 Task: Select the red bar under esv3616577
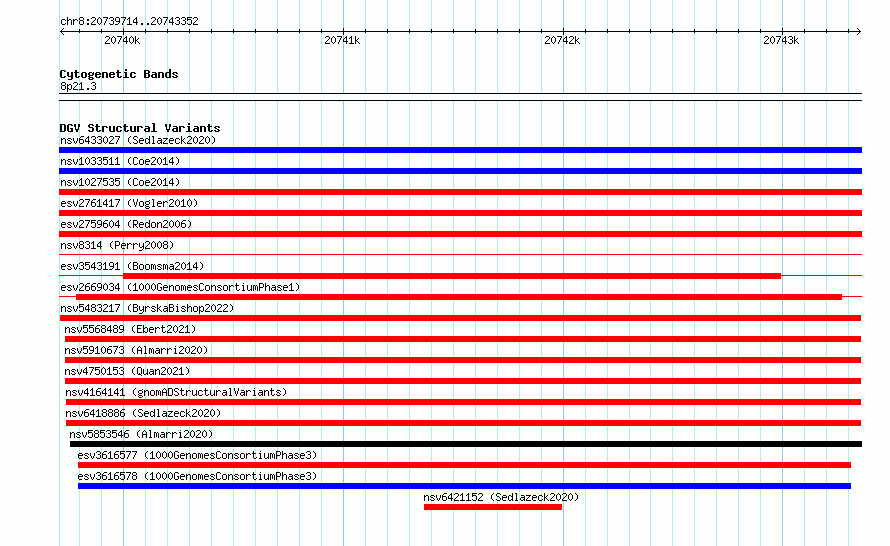(x=464, y=465)
